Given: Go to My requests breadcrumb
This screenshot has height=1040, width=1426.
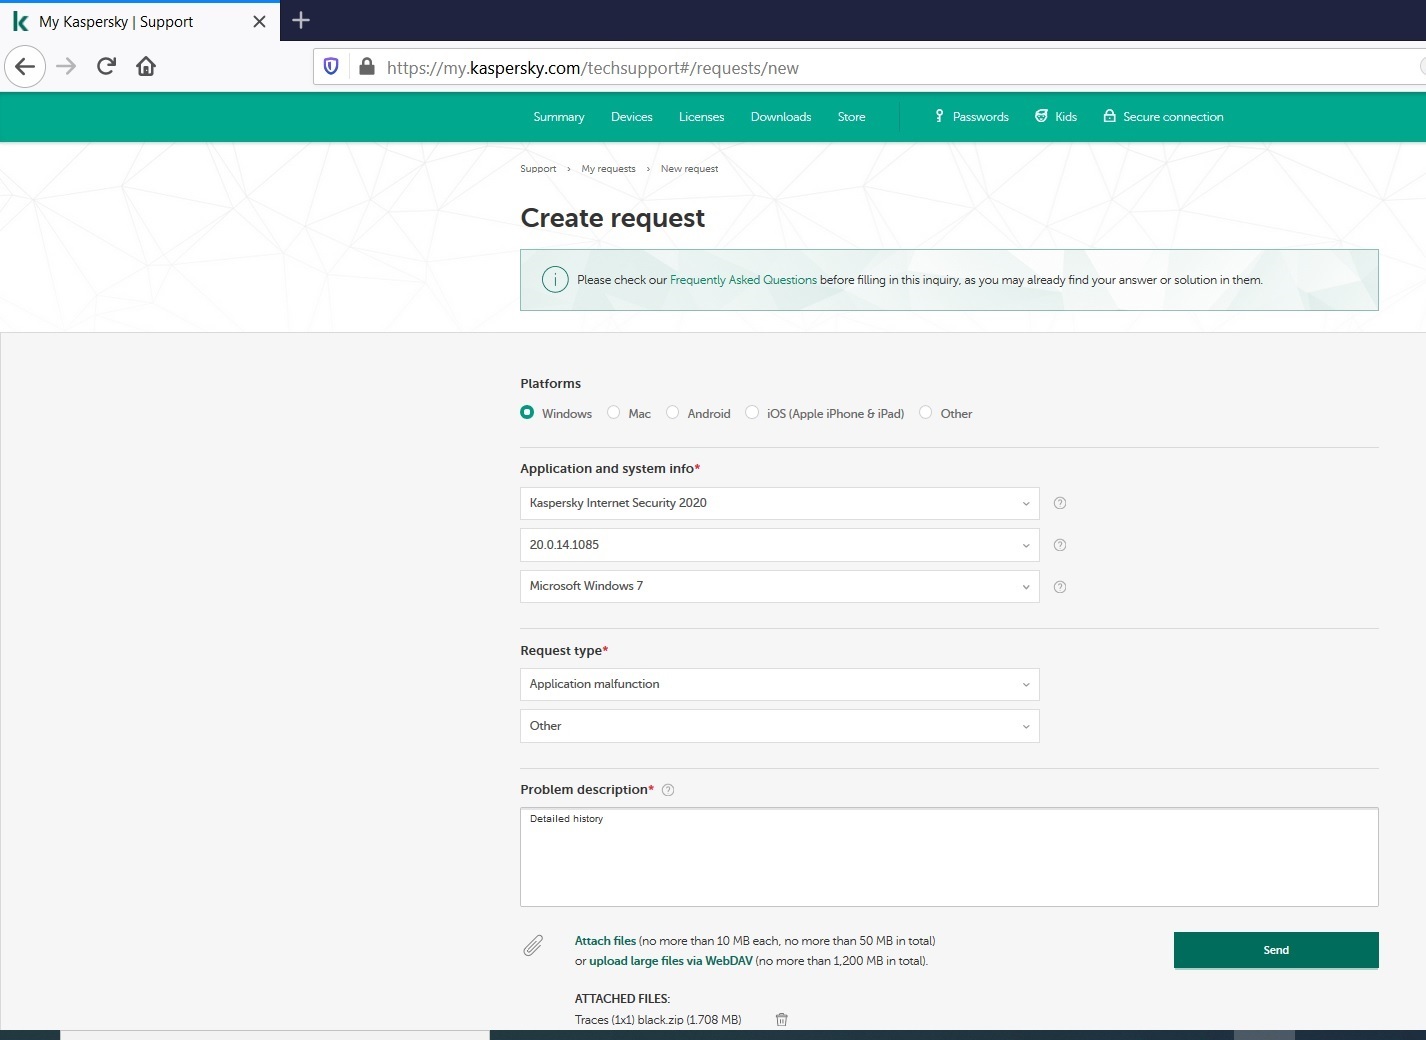Looking at the screenshot, I should (608, 169).
